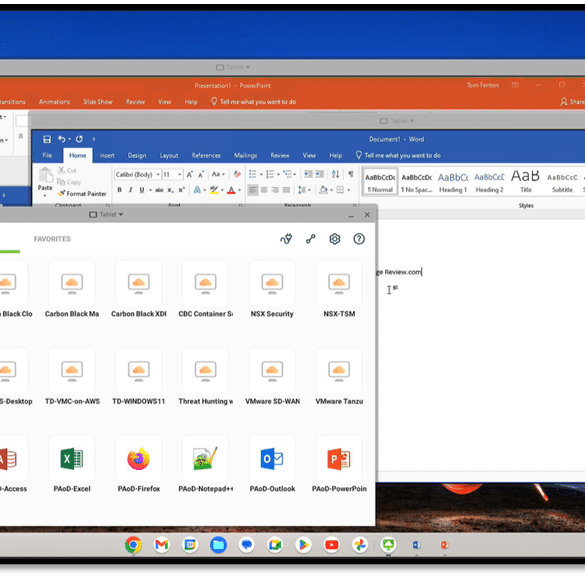This screenshot has width=585, height=577.
Task: Toggle Show/Hide paragraph marks
Action: click(351, 174)
